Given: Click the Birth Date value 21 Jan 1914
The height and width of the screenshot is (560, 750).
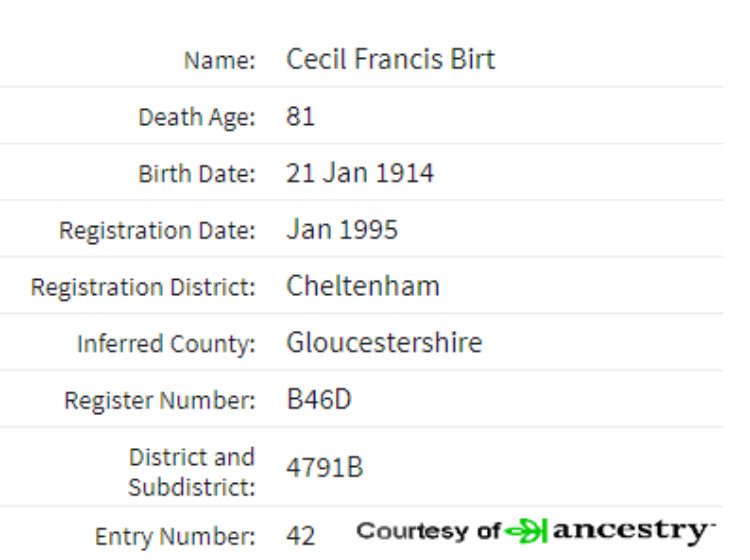Looking at the screenshot, I should [360, 173].
